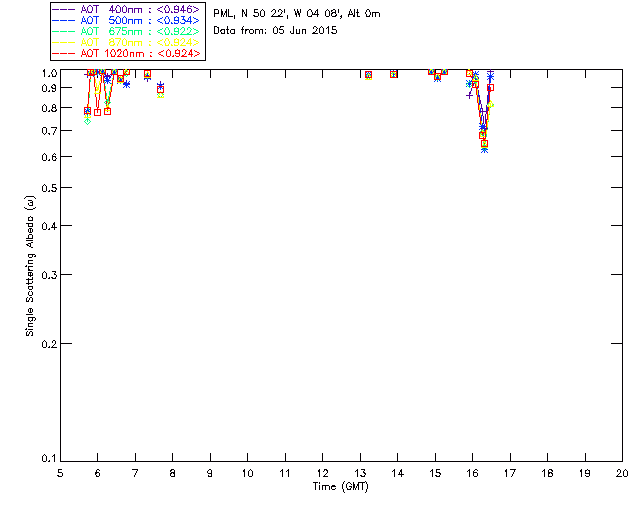
Task: Click the x-axis tick label 10
Action: pyautogui.click(x=247, y=473)
